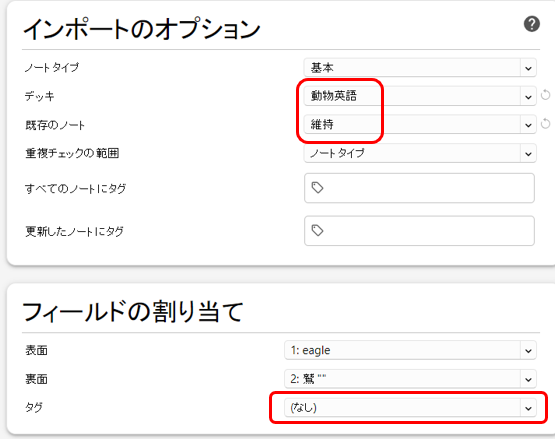This screenshot has width=555, height=439.
Task: Reset the 既存のノート setting with revert icon
Action: click(x=546, y=124)
